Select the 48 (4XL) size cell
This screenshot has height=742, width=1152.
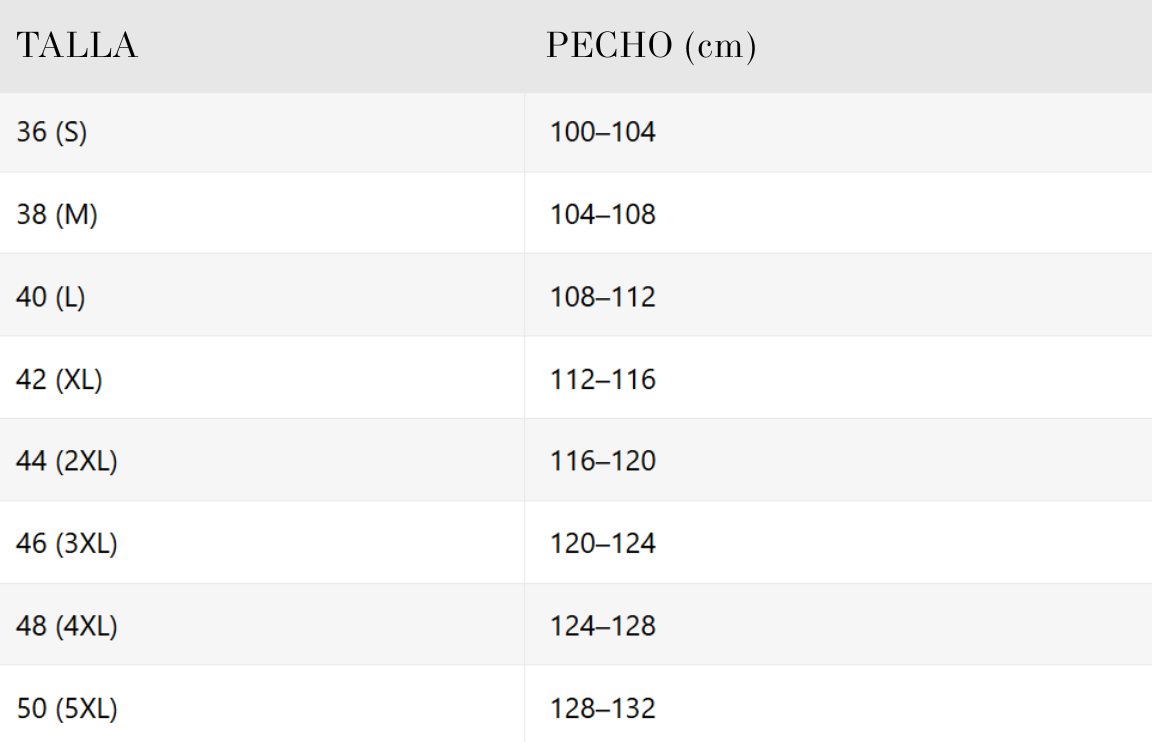pos(67,626)
